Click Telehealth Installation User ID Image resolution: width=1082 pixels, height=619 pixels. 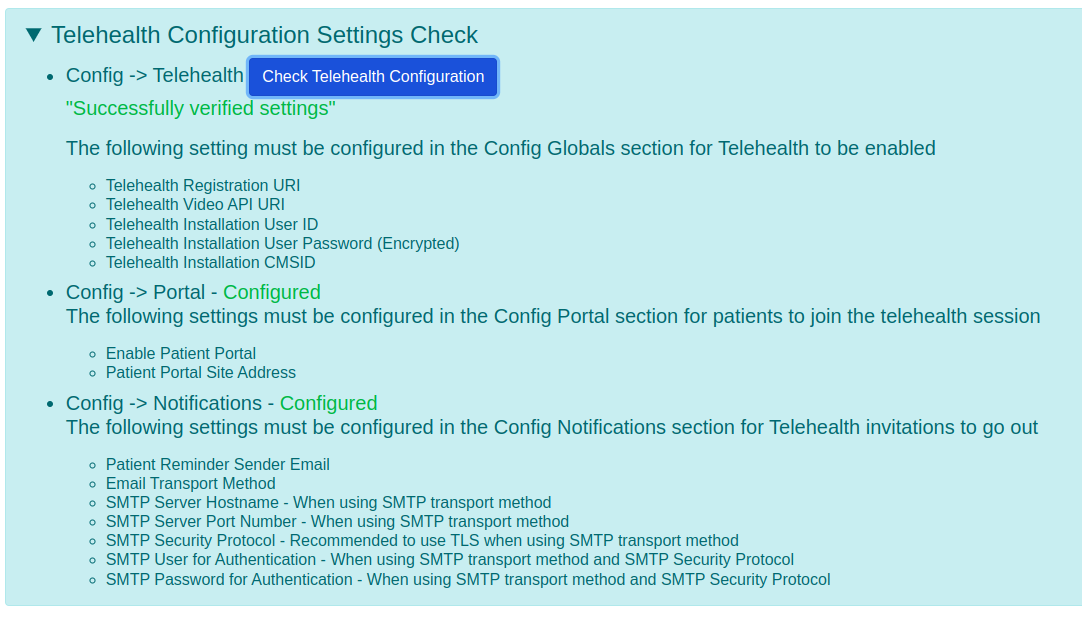point(211,224)
